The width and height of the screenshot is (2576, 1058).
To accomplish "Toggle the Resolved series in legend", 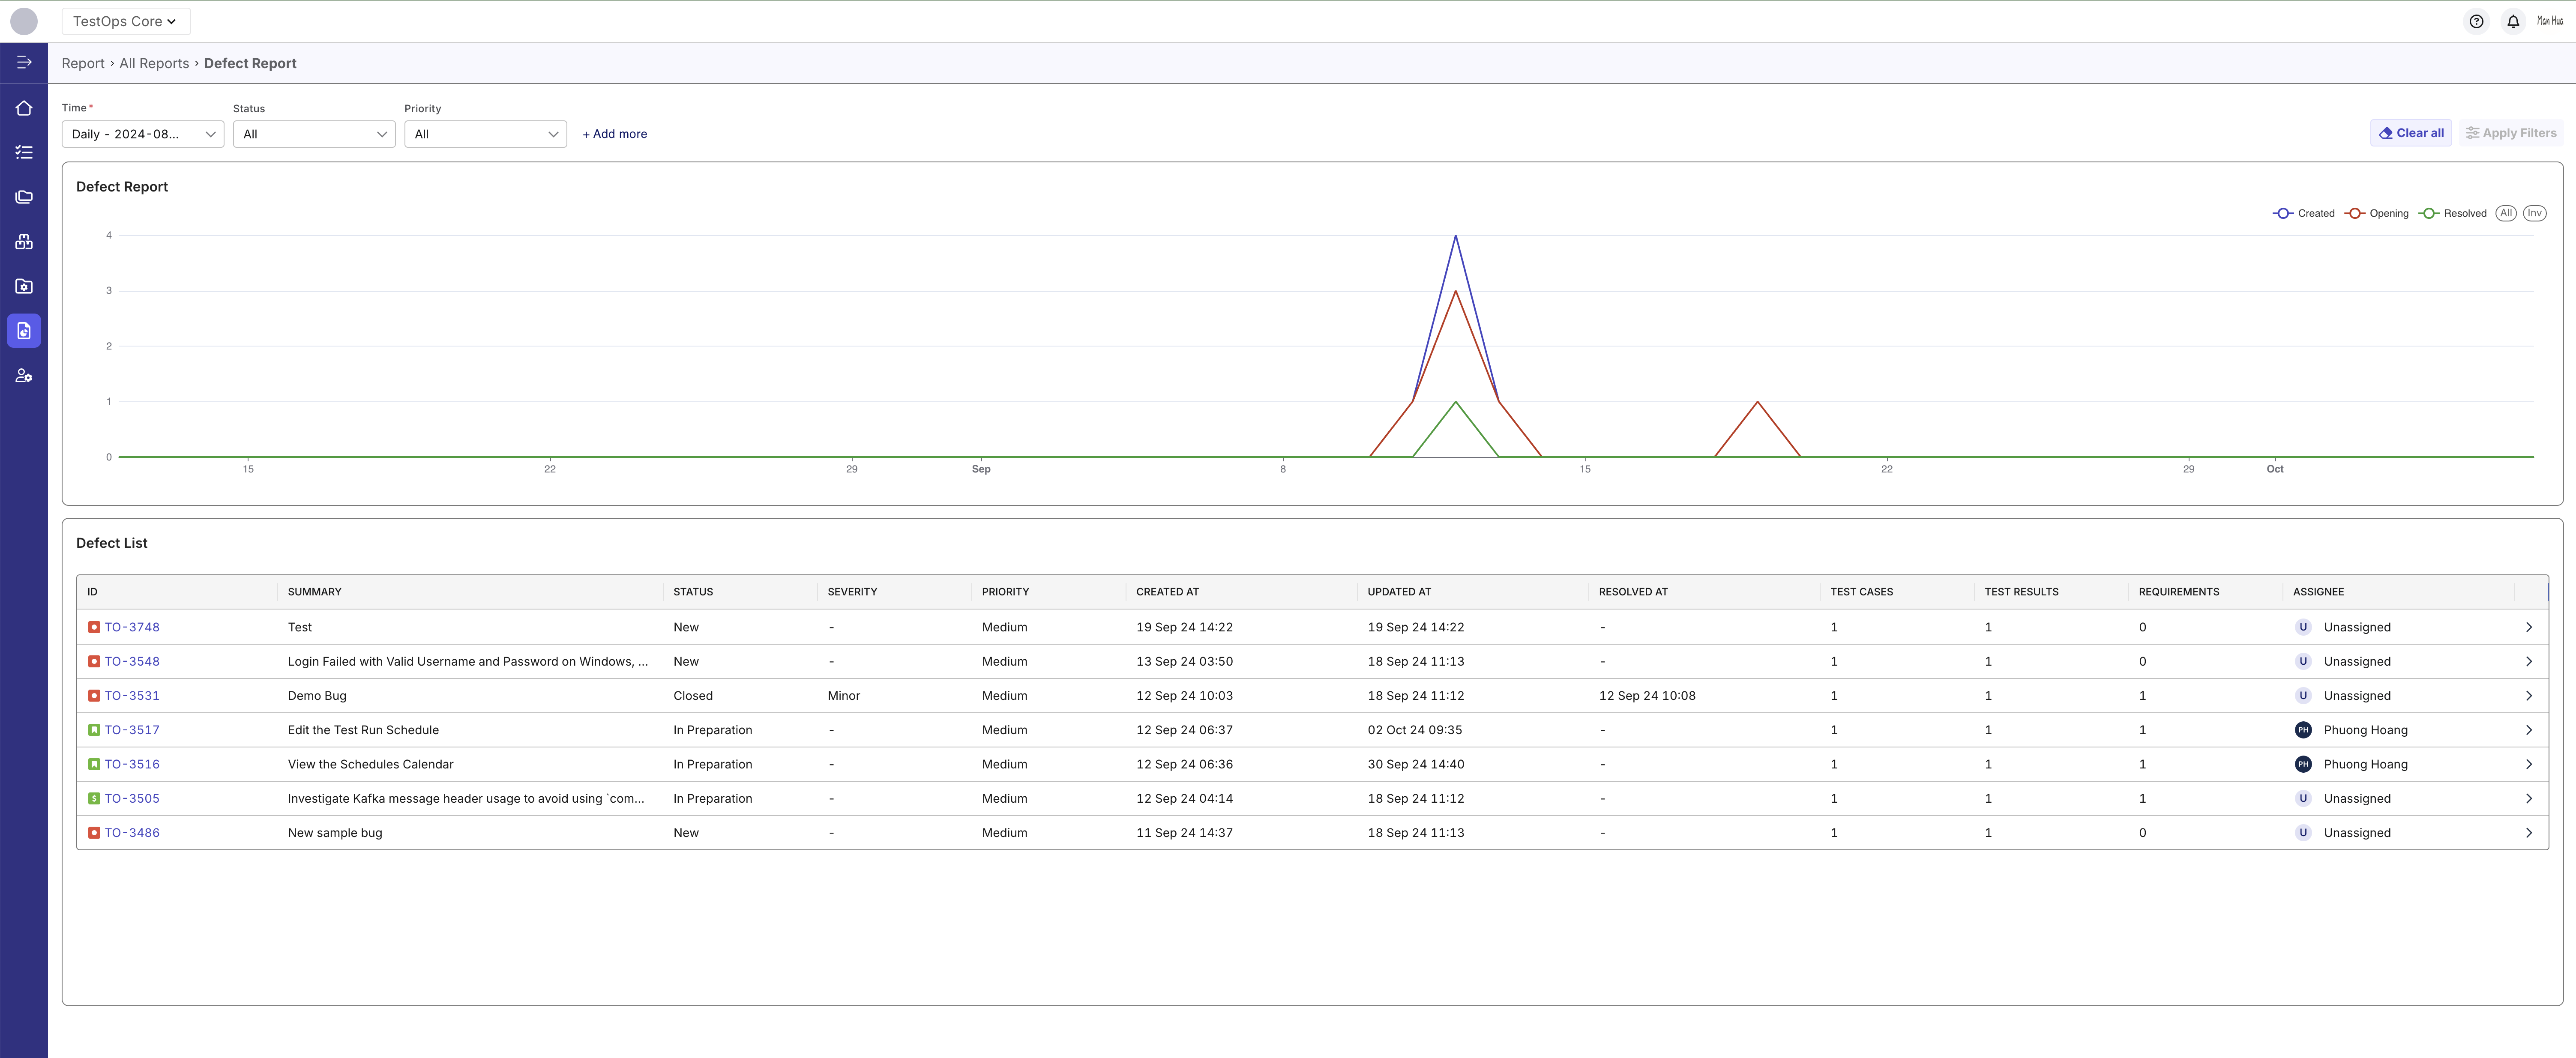I will [2452, 213].
